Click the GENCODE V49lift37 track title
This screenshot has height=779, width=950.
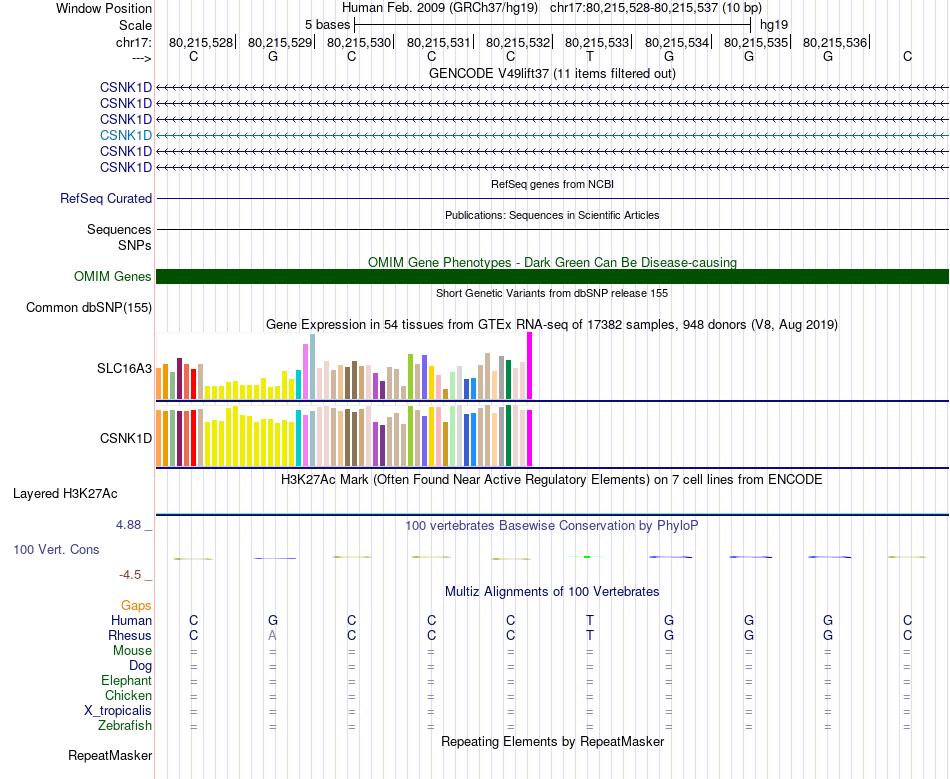(x=552, y=73)
